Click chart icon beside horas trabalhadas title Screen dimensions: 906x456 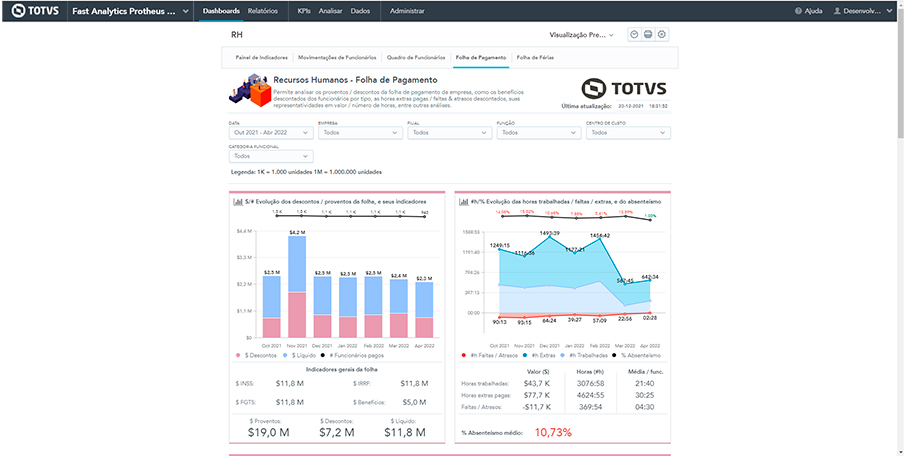click(463, 202)
